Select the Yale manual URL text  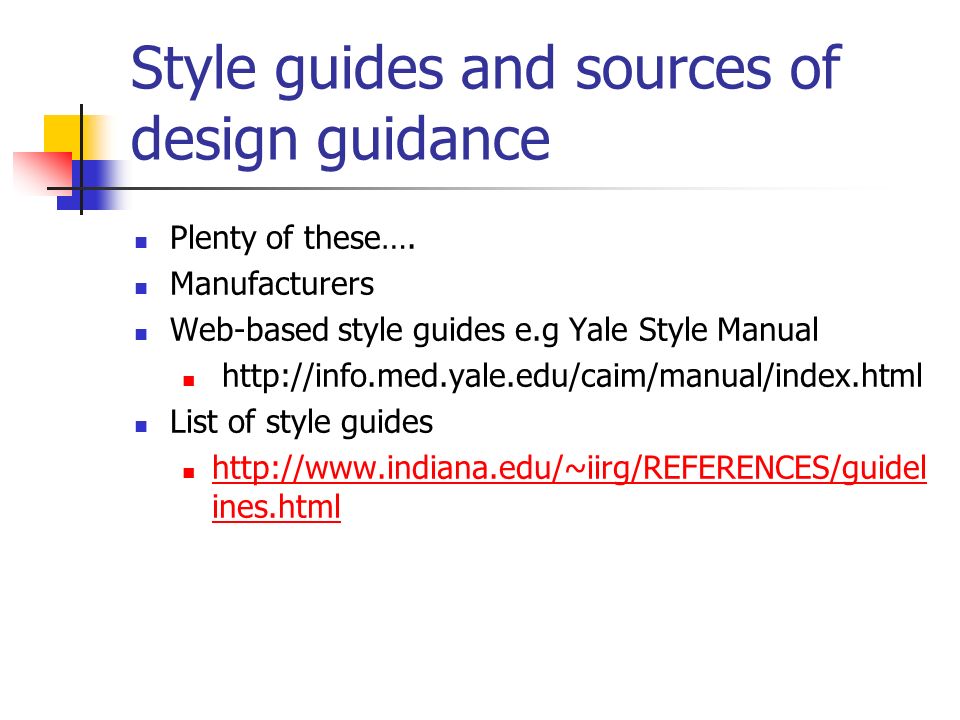tap(572, 375)
